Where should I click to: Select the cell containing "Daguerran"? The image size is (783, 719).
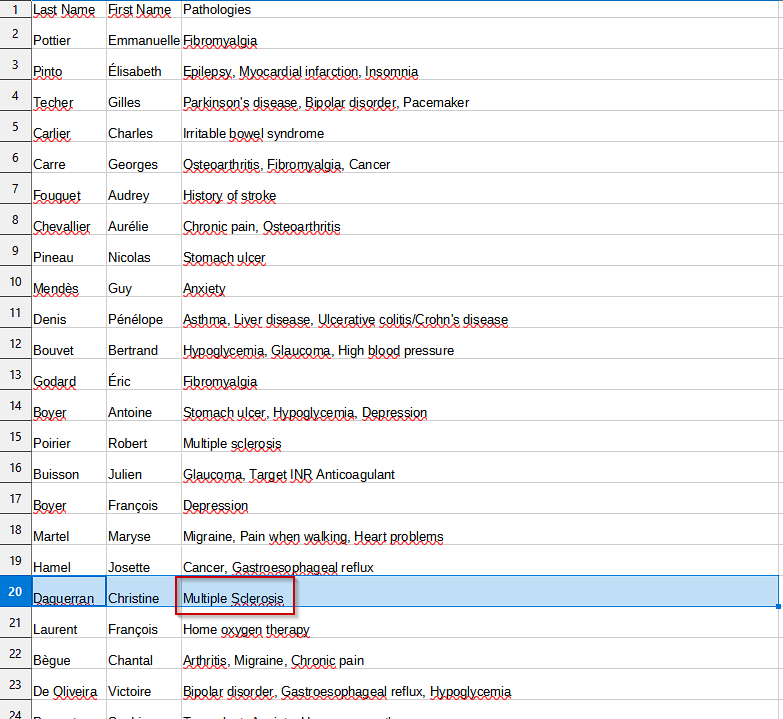click(x=64, y=598)
